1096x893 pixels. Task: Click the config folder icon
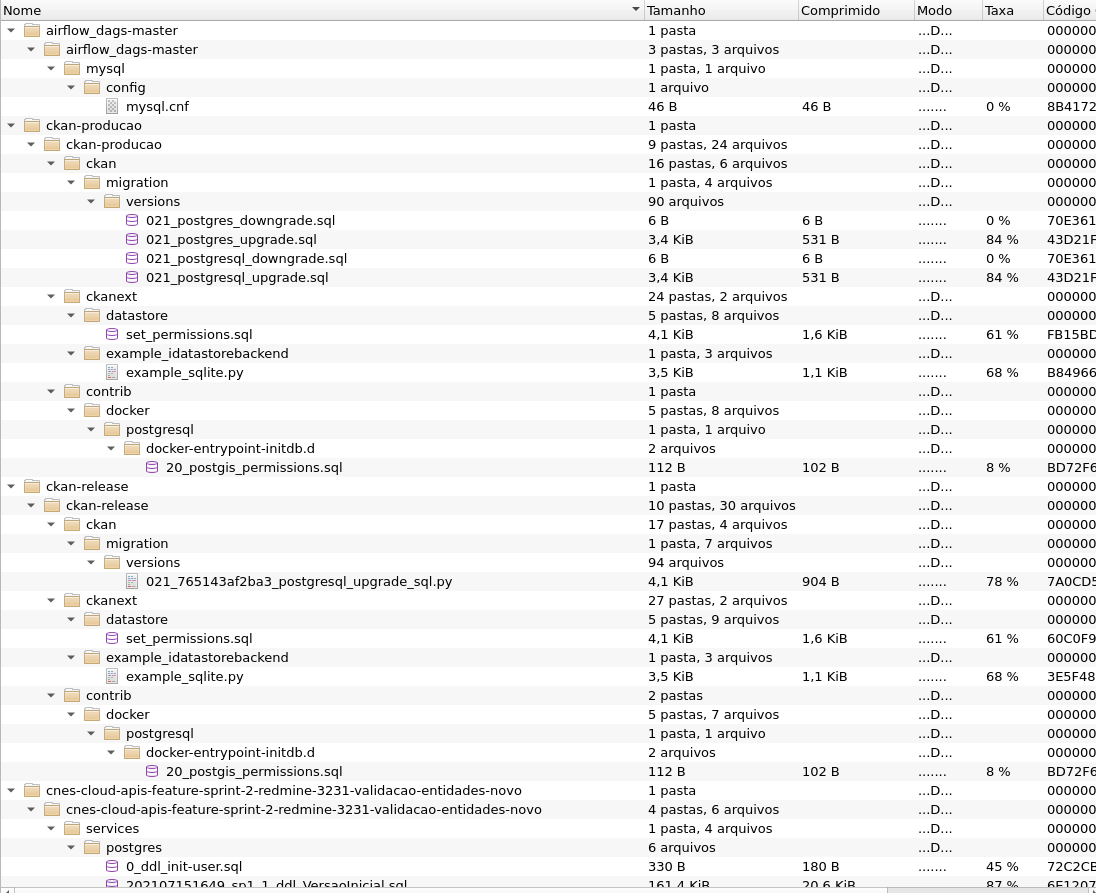tap(92, 87)
